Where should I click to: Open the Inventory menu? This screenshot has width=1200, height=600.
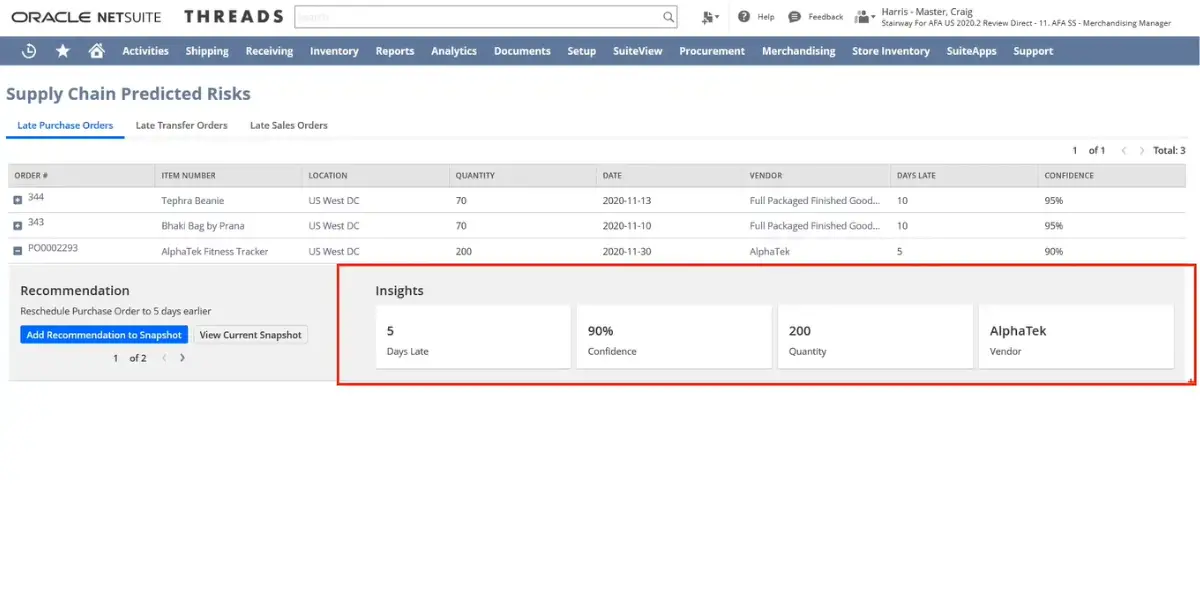(x=334, y=51)
